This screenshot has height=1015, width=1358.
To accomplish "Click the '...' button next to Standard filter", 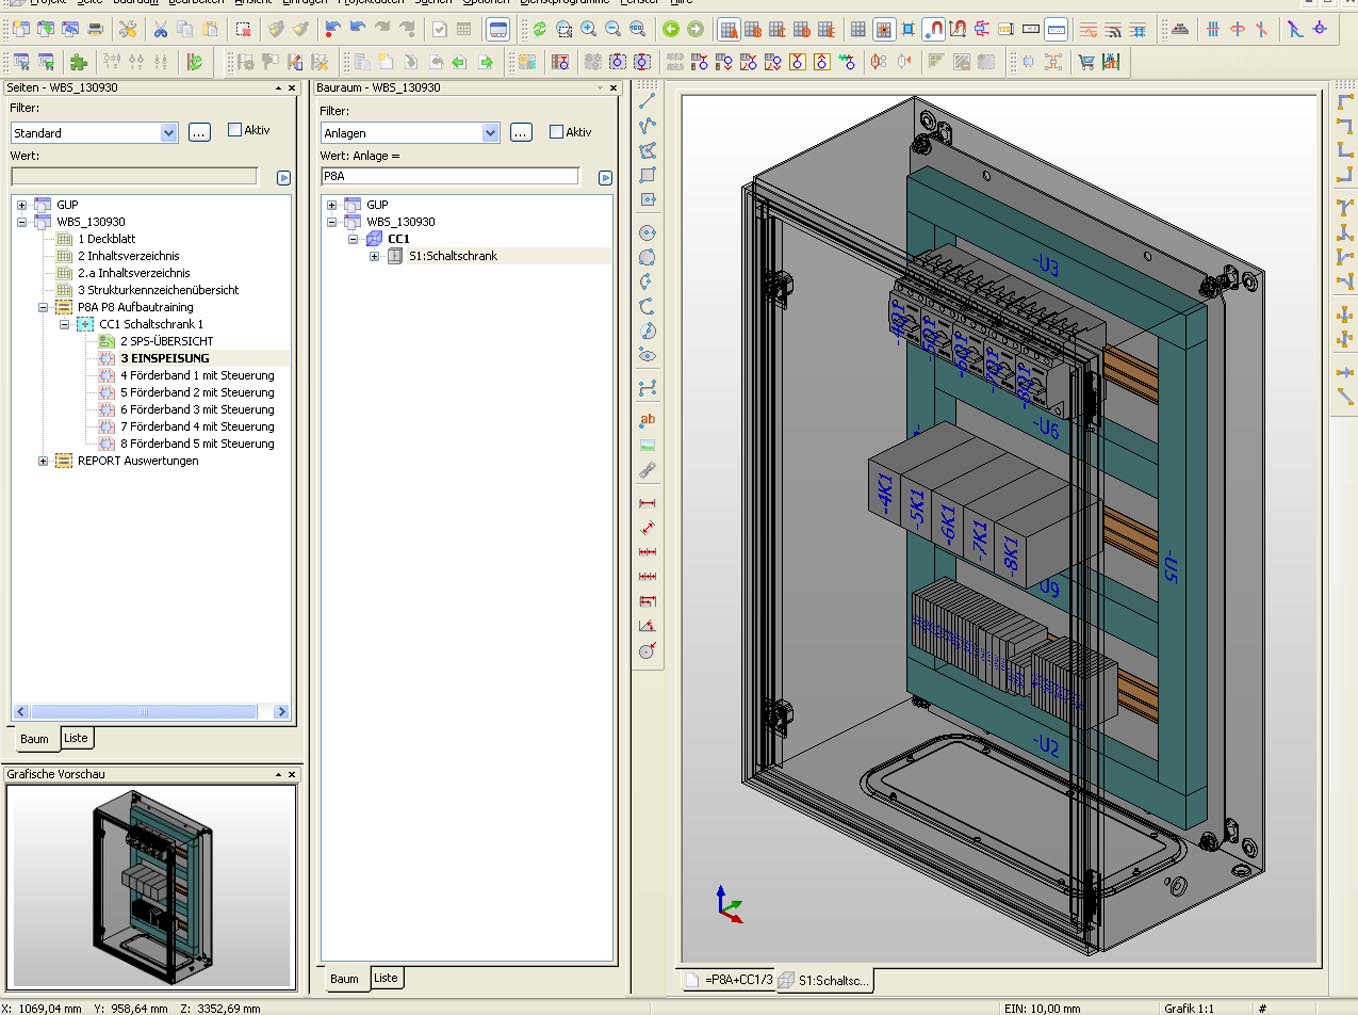I will [200, 133].
